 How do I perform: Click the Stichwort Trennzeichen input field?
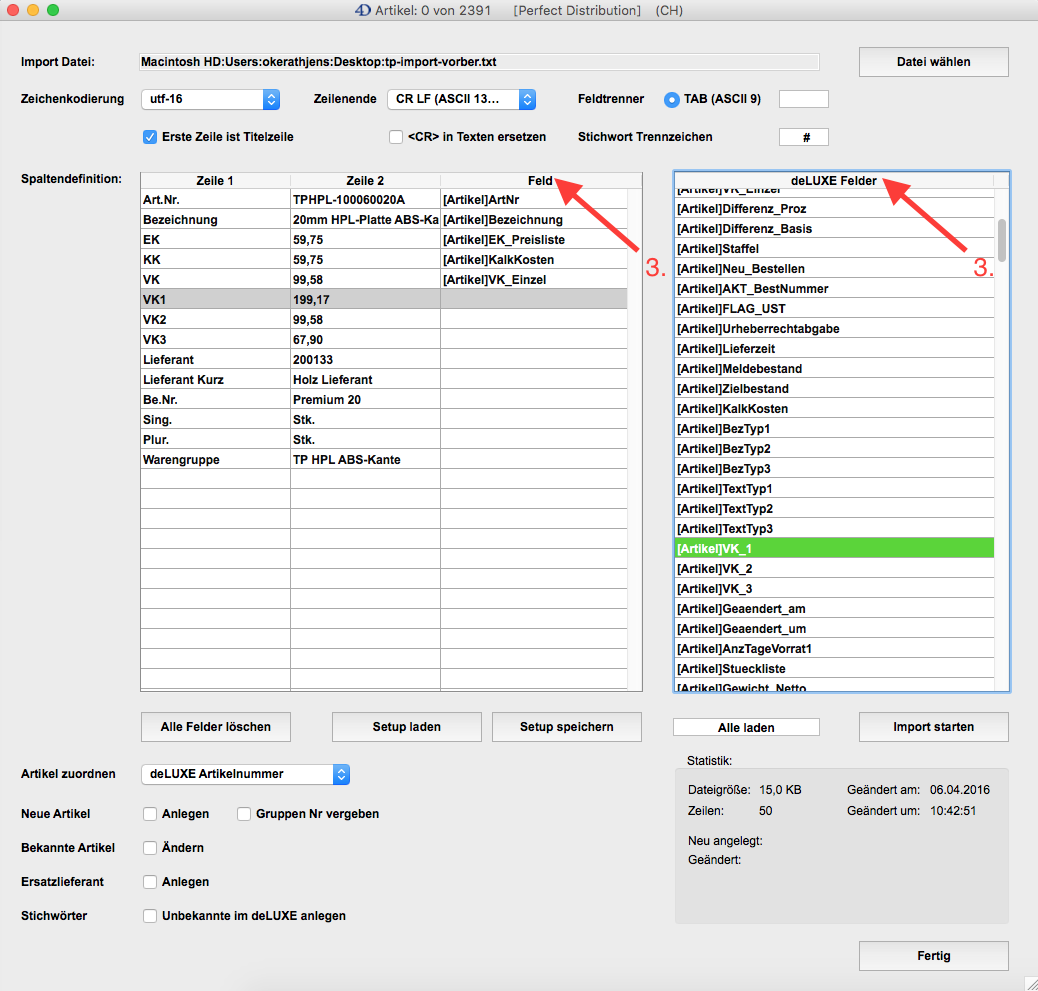(x=803, y=137)
